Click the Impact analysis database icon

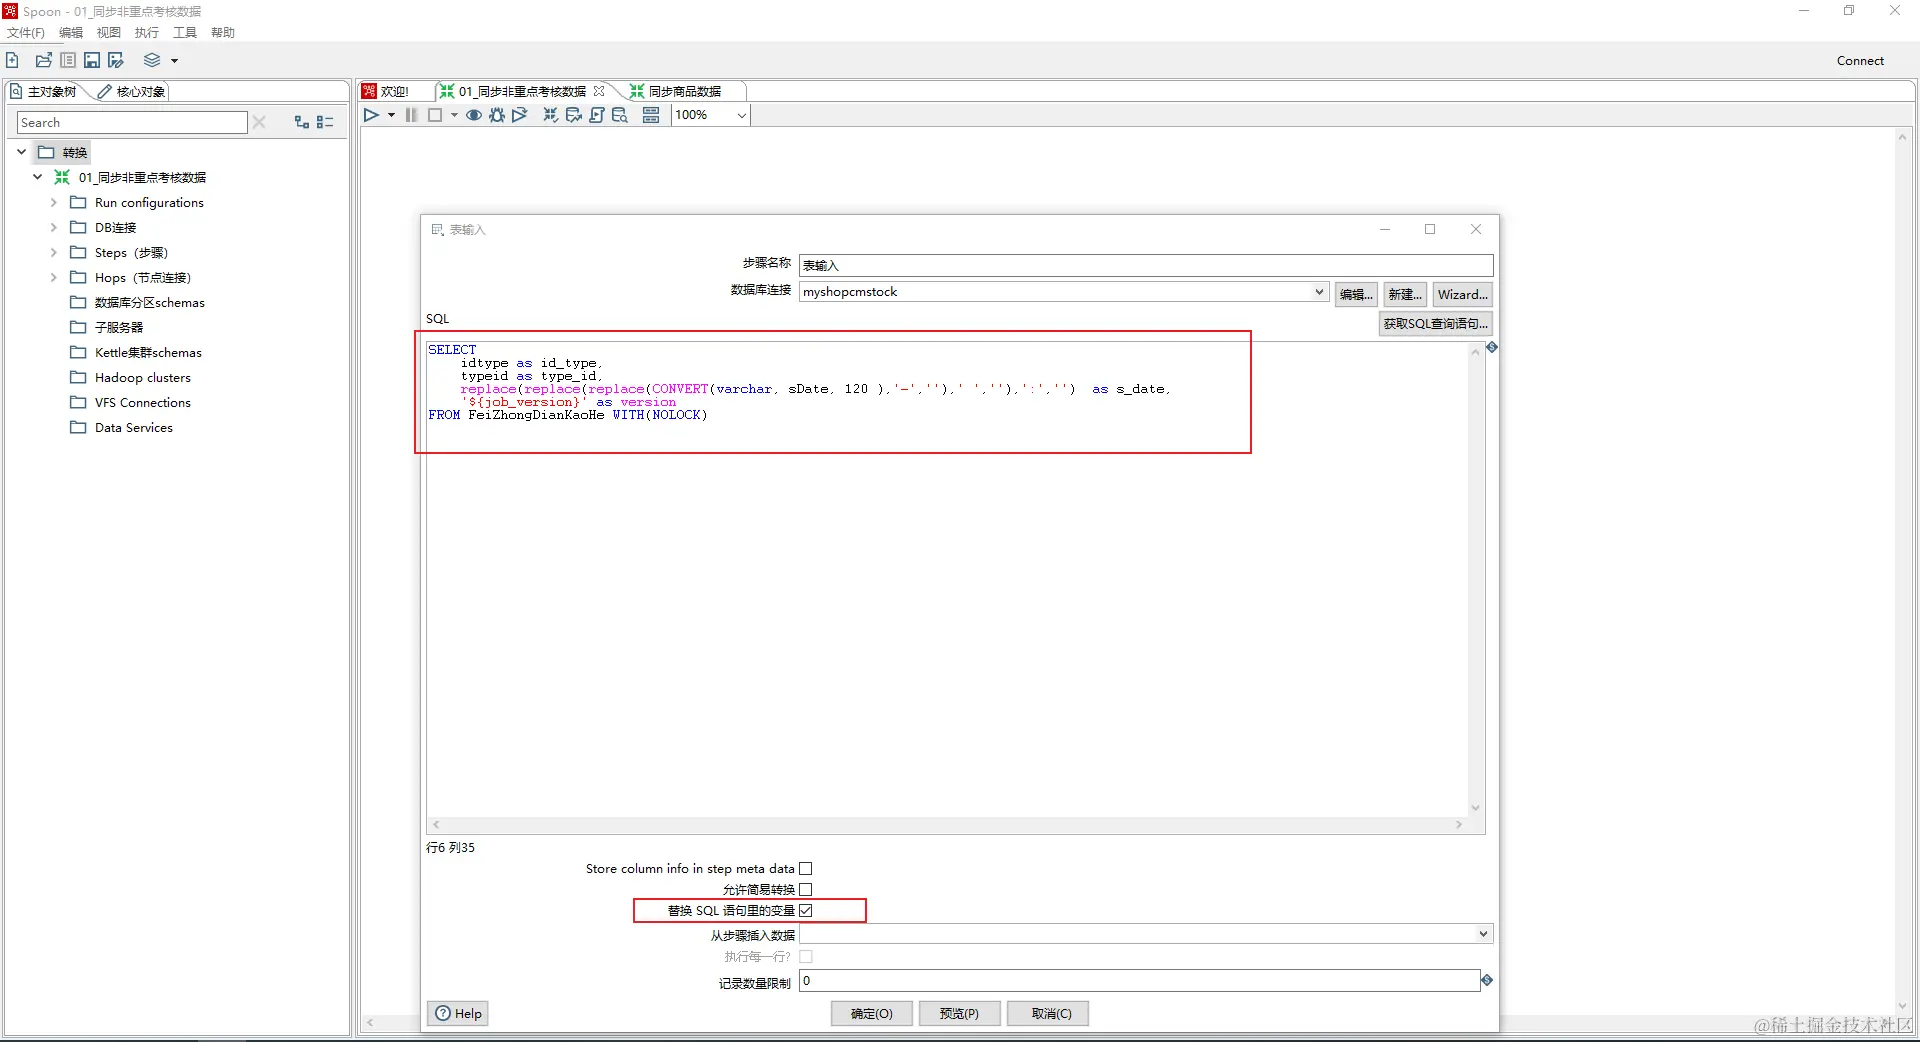tap(573, 115)
